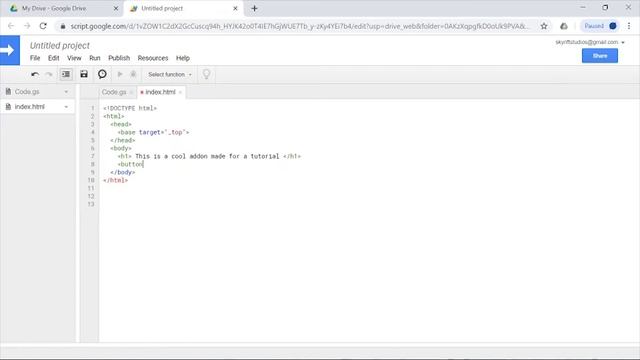Open the Google Drive extension icon

pos(564,26)
